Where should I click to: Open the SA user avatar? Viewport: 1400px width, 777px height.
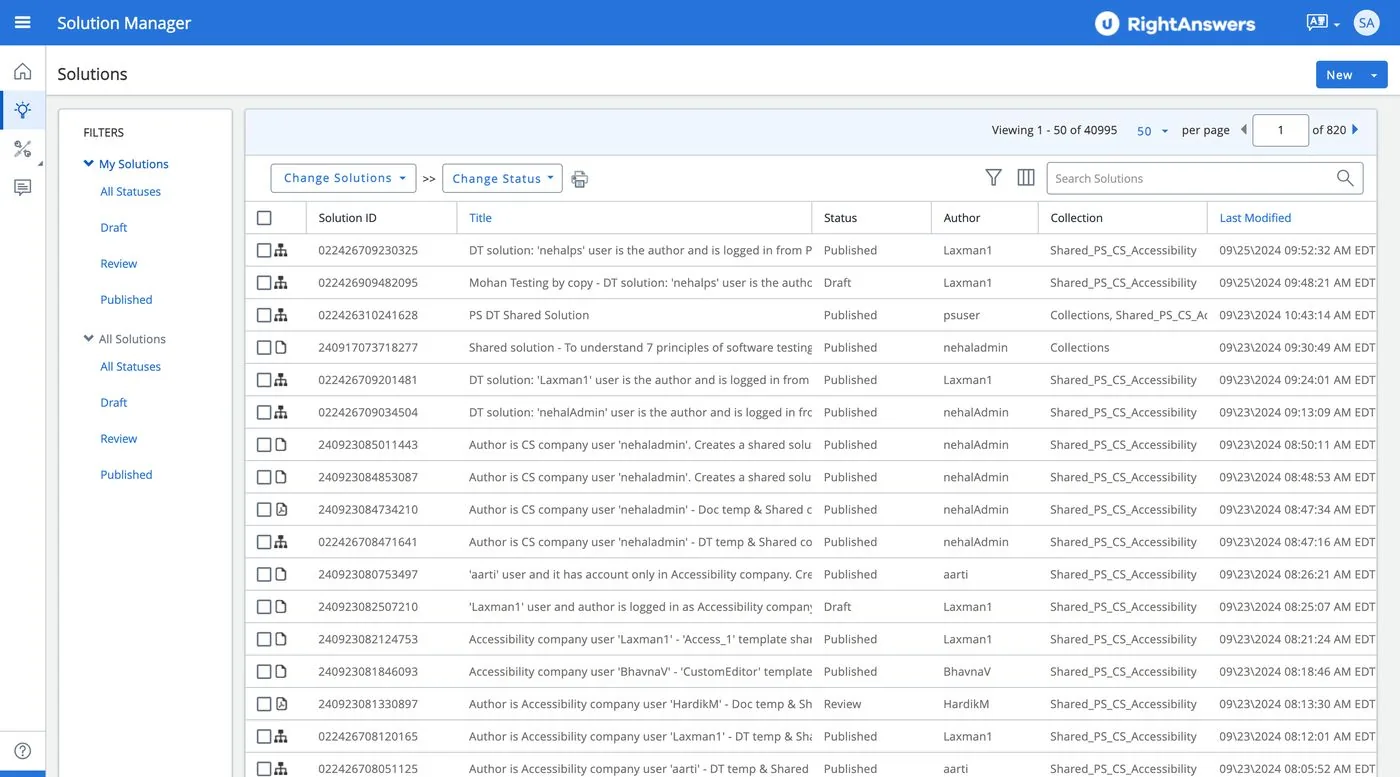click(x=1366, y=23)
